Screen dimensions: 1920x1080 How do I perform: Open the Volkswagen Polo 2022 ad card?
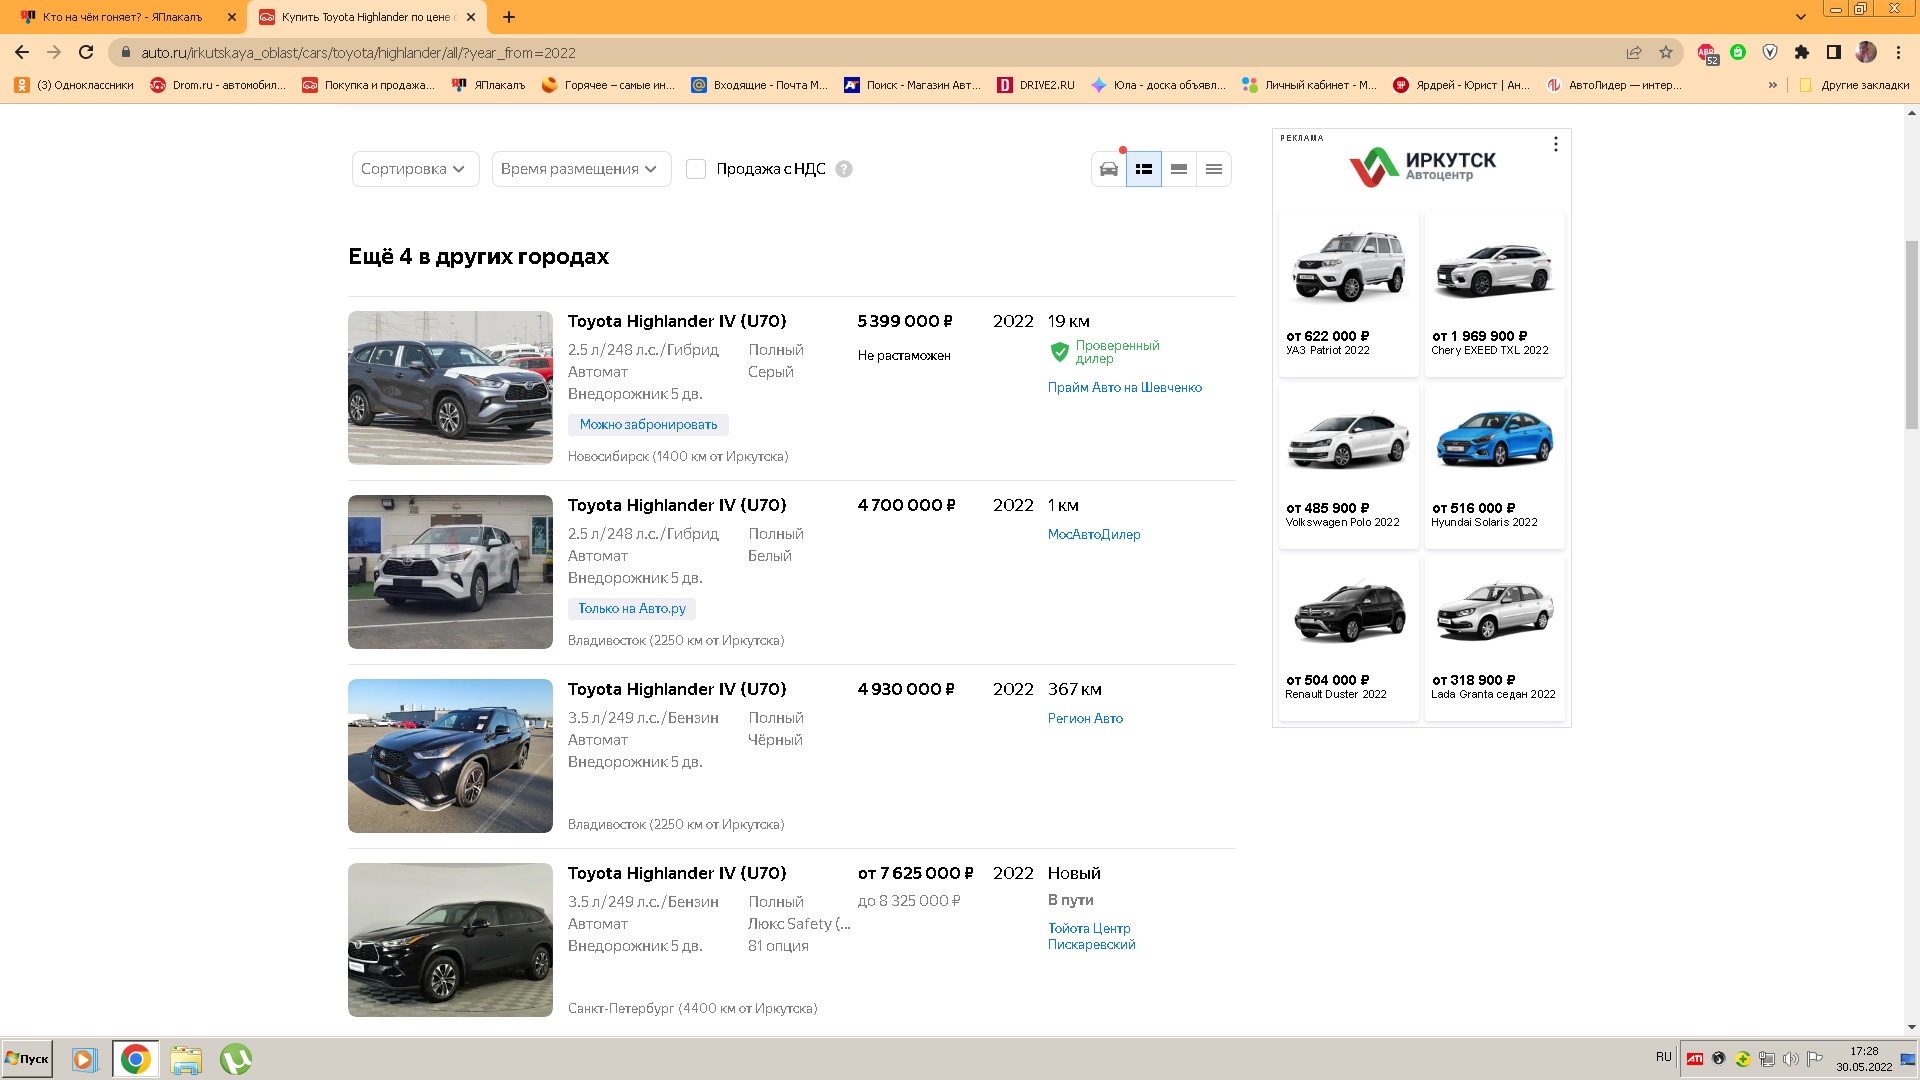[1348, 466]
